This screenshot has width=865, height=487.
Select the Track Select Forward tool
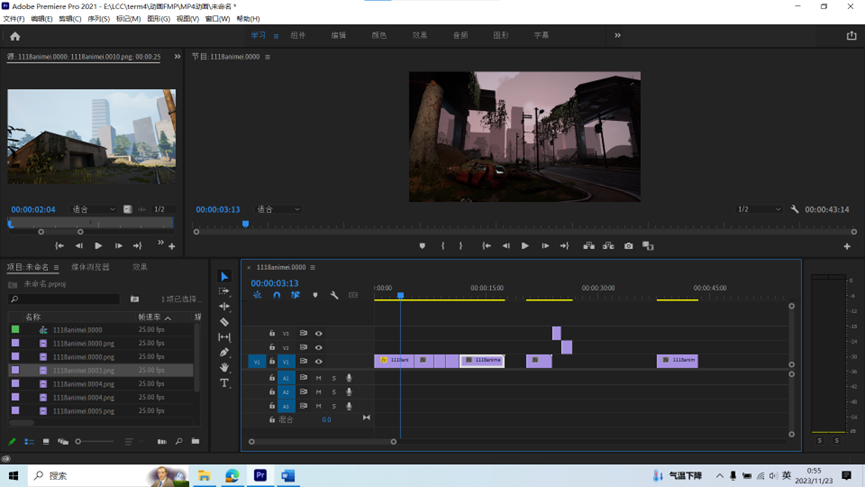(x=224, y=291)
